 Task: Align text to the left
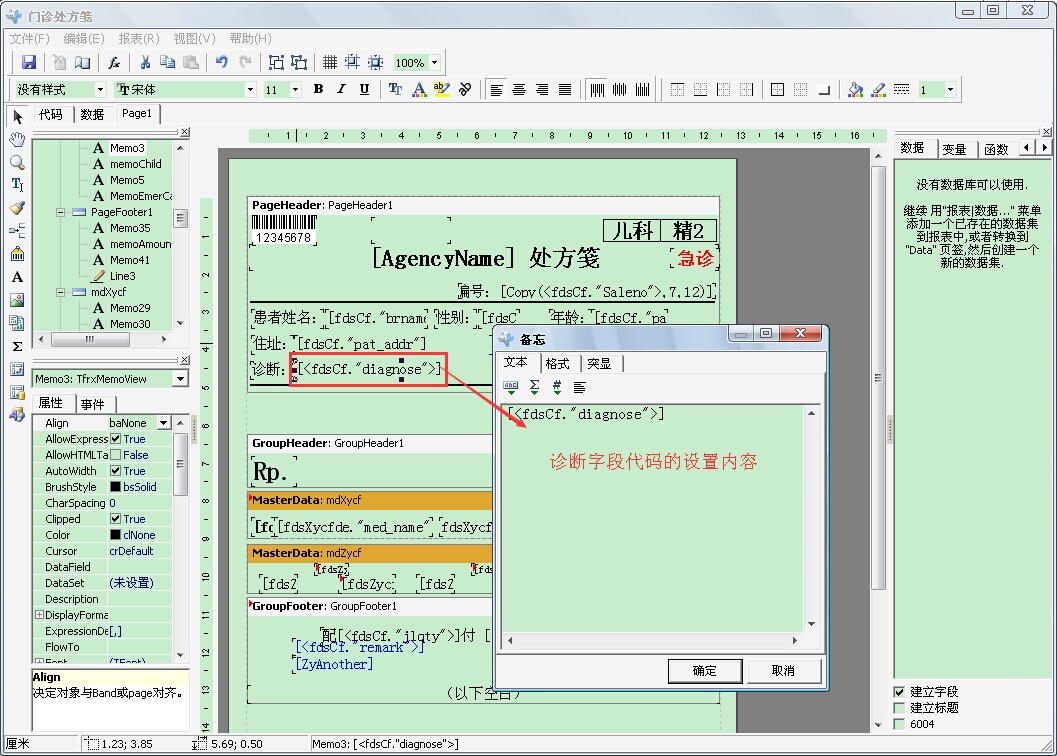pyautogui.click(x=497, y=89)
